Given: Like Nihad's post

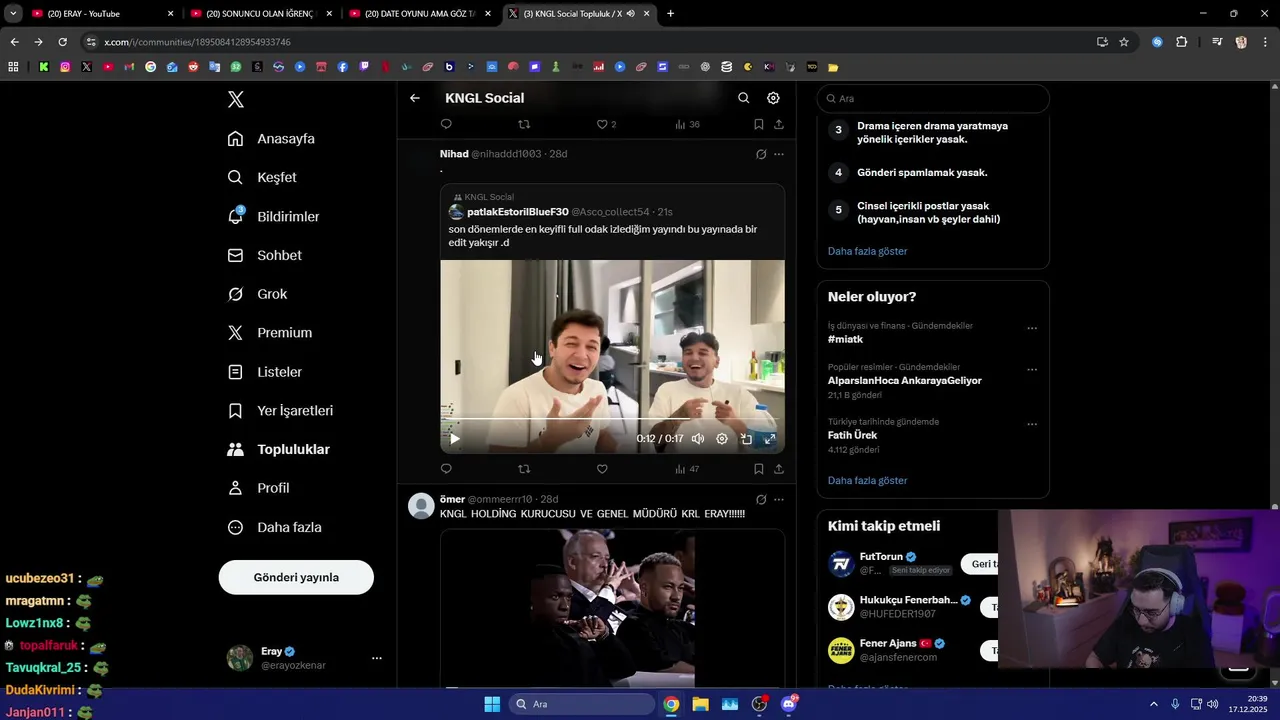Looking at the screenshot, I should point(602,469).
